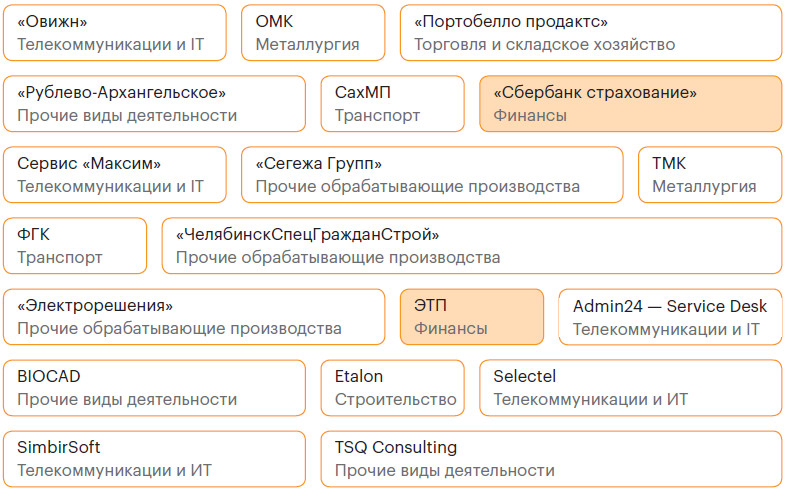Select the ОМК Металлургия card

[x=312, y=33]
